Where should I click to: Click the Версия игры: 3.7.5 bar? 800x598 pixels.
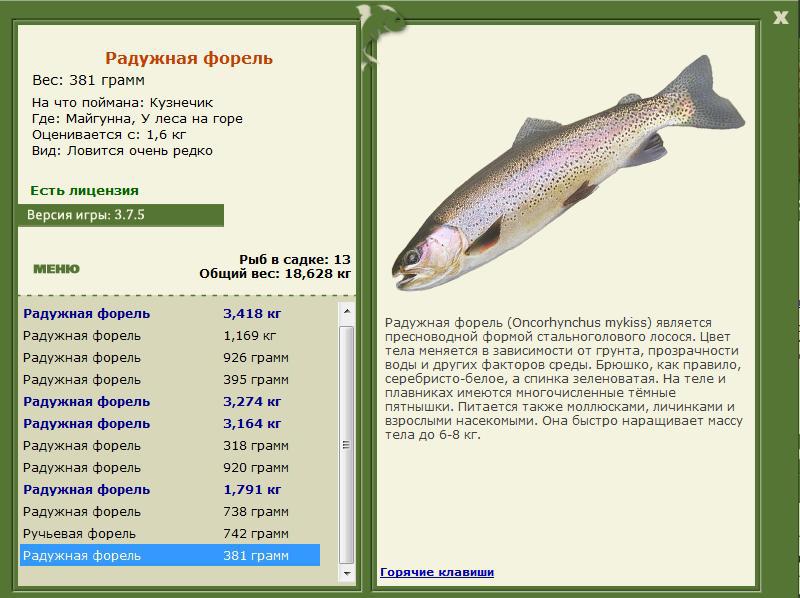[121, 215]
